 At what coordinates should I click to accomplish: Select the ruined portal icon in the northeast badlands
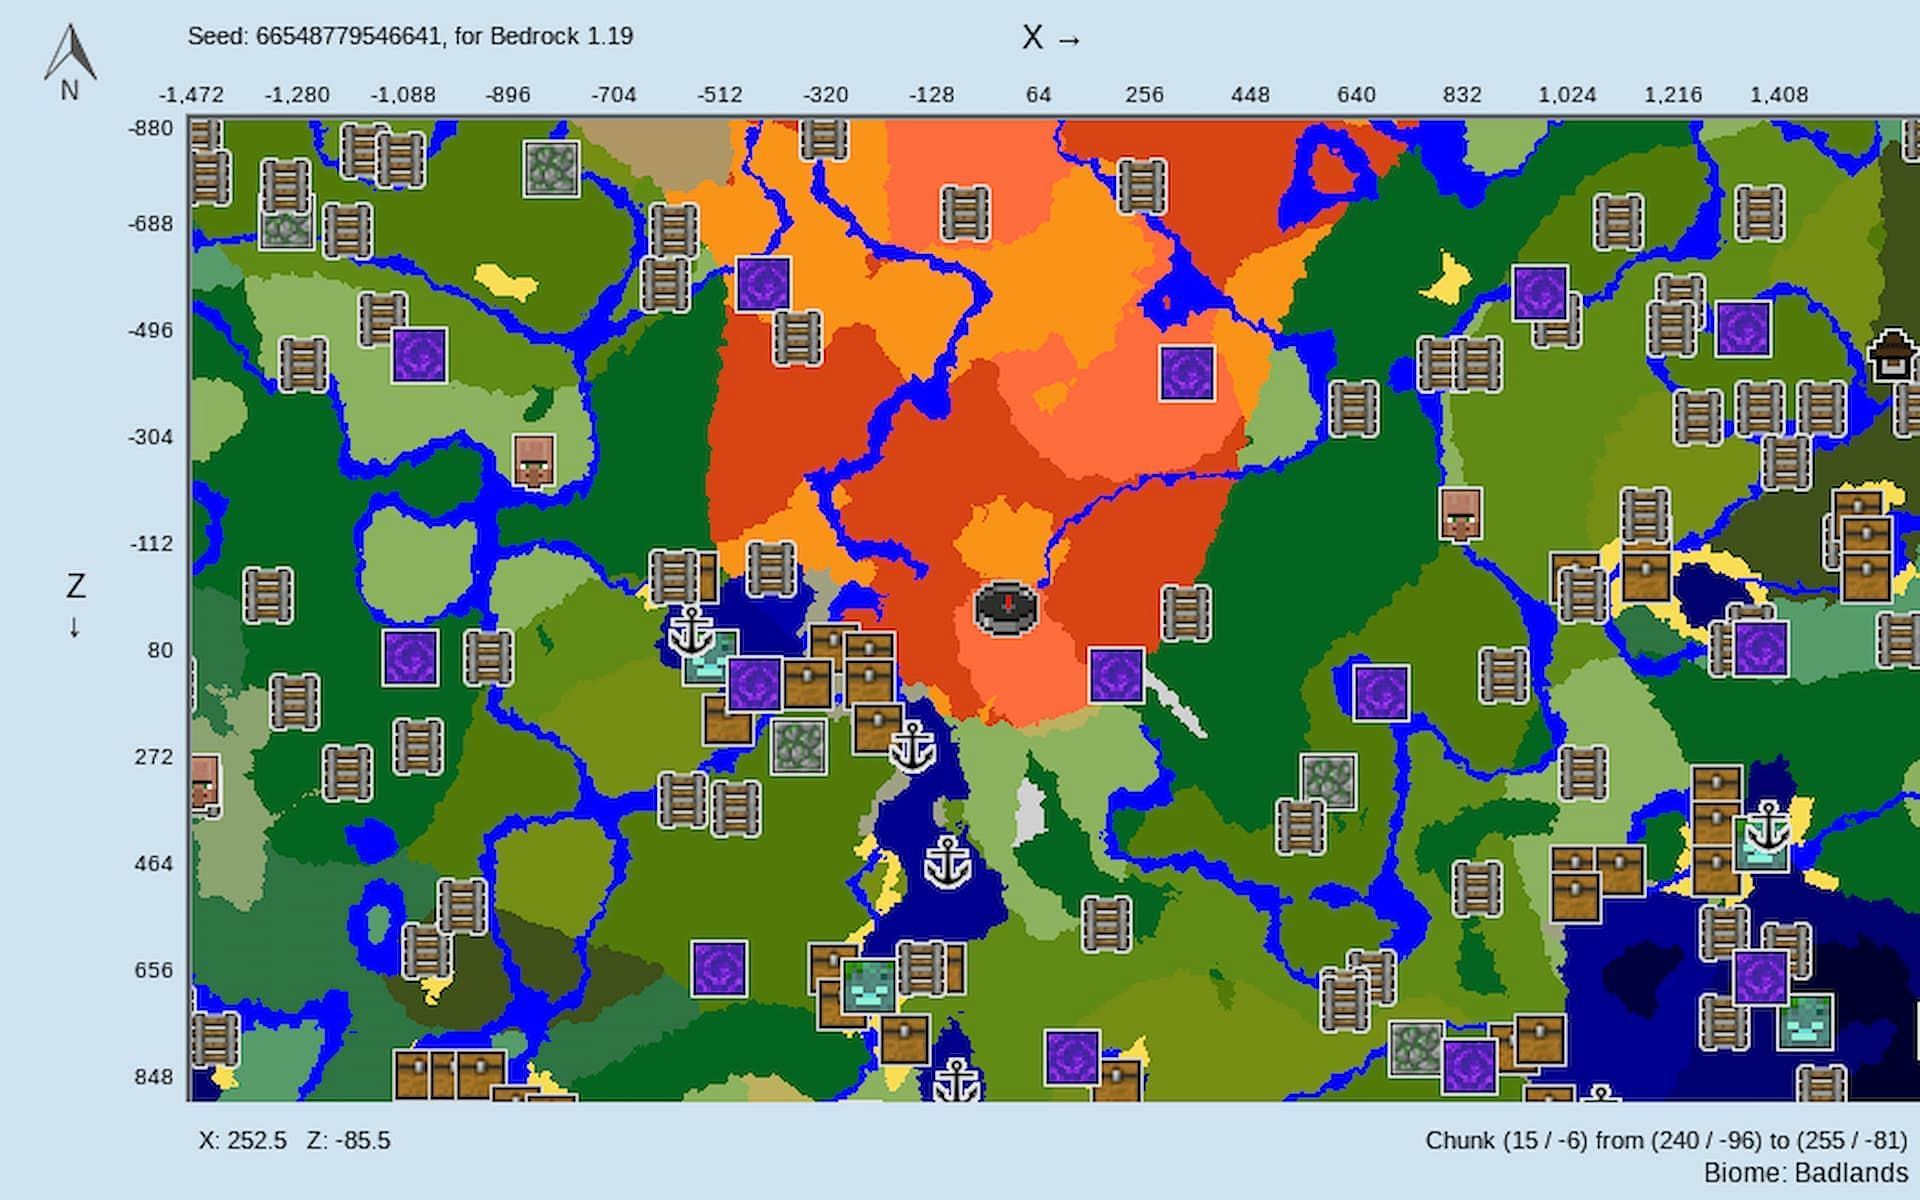pyautogui.click(x=1188, y=373)
